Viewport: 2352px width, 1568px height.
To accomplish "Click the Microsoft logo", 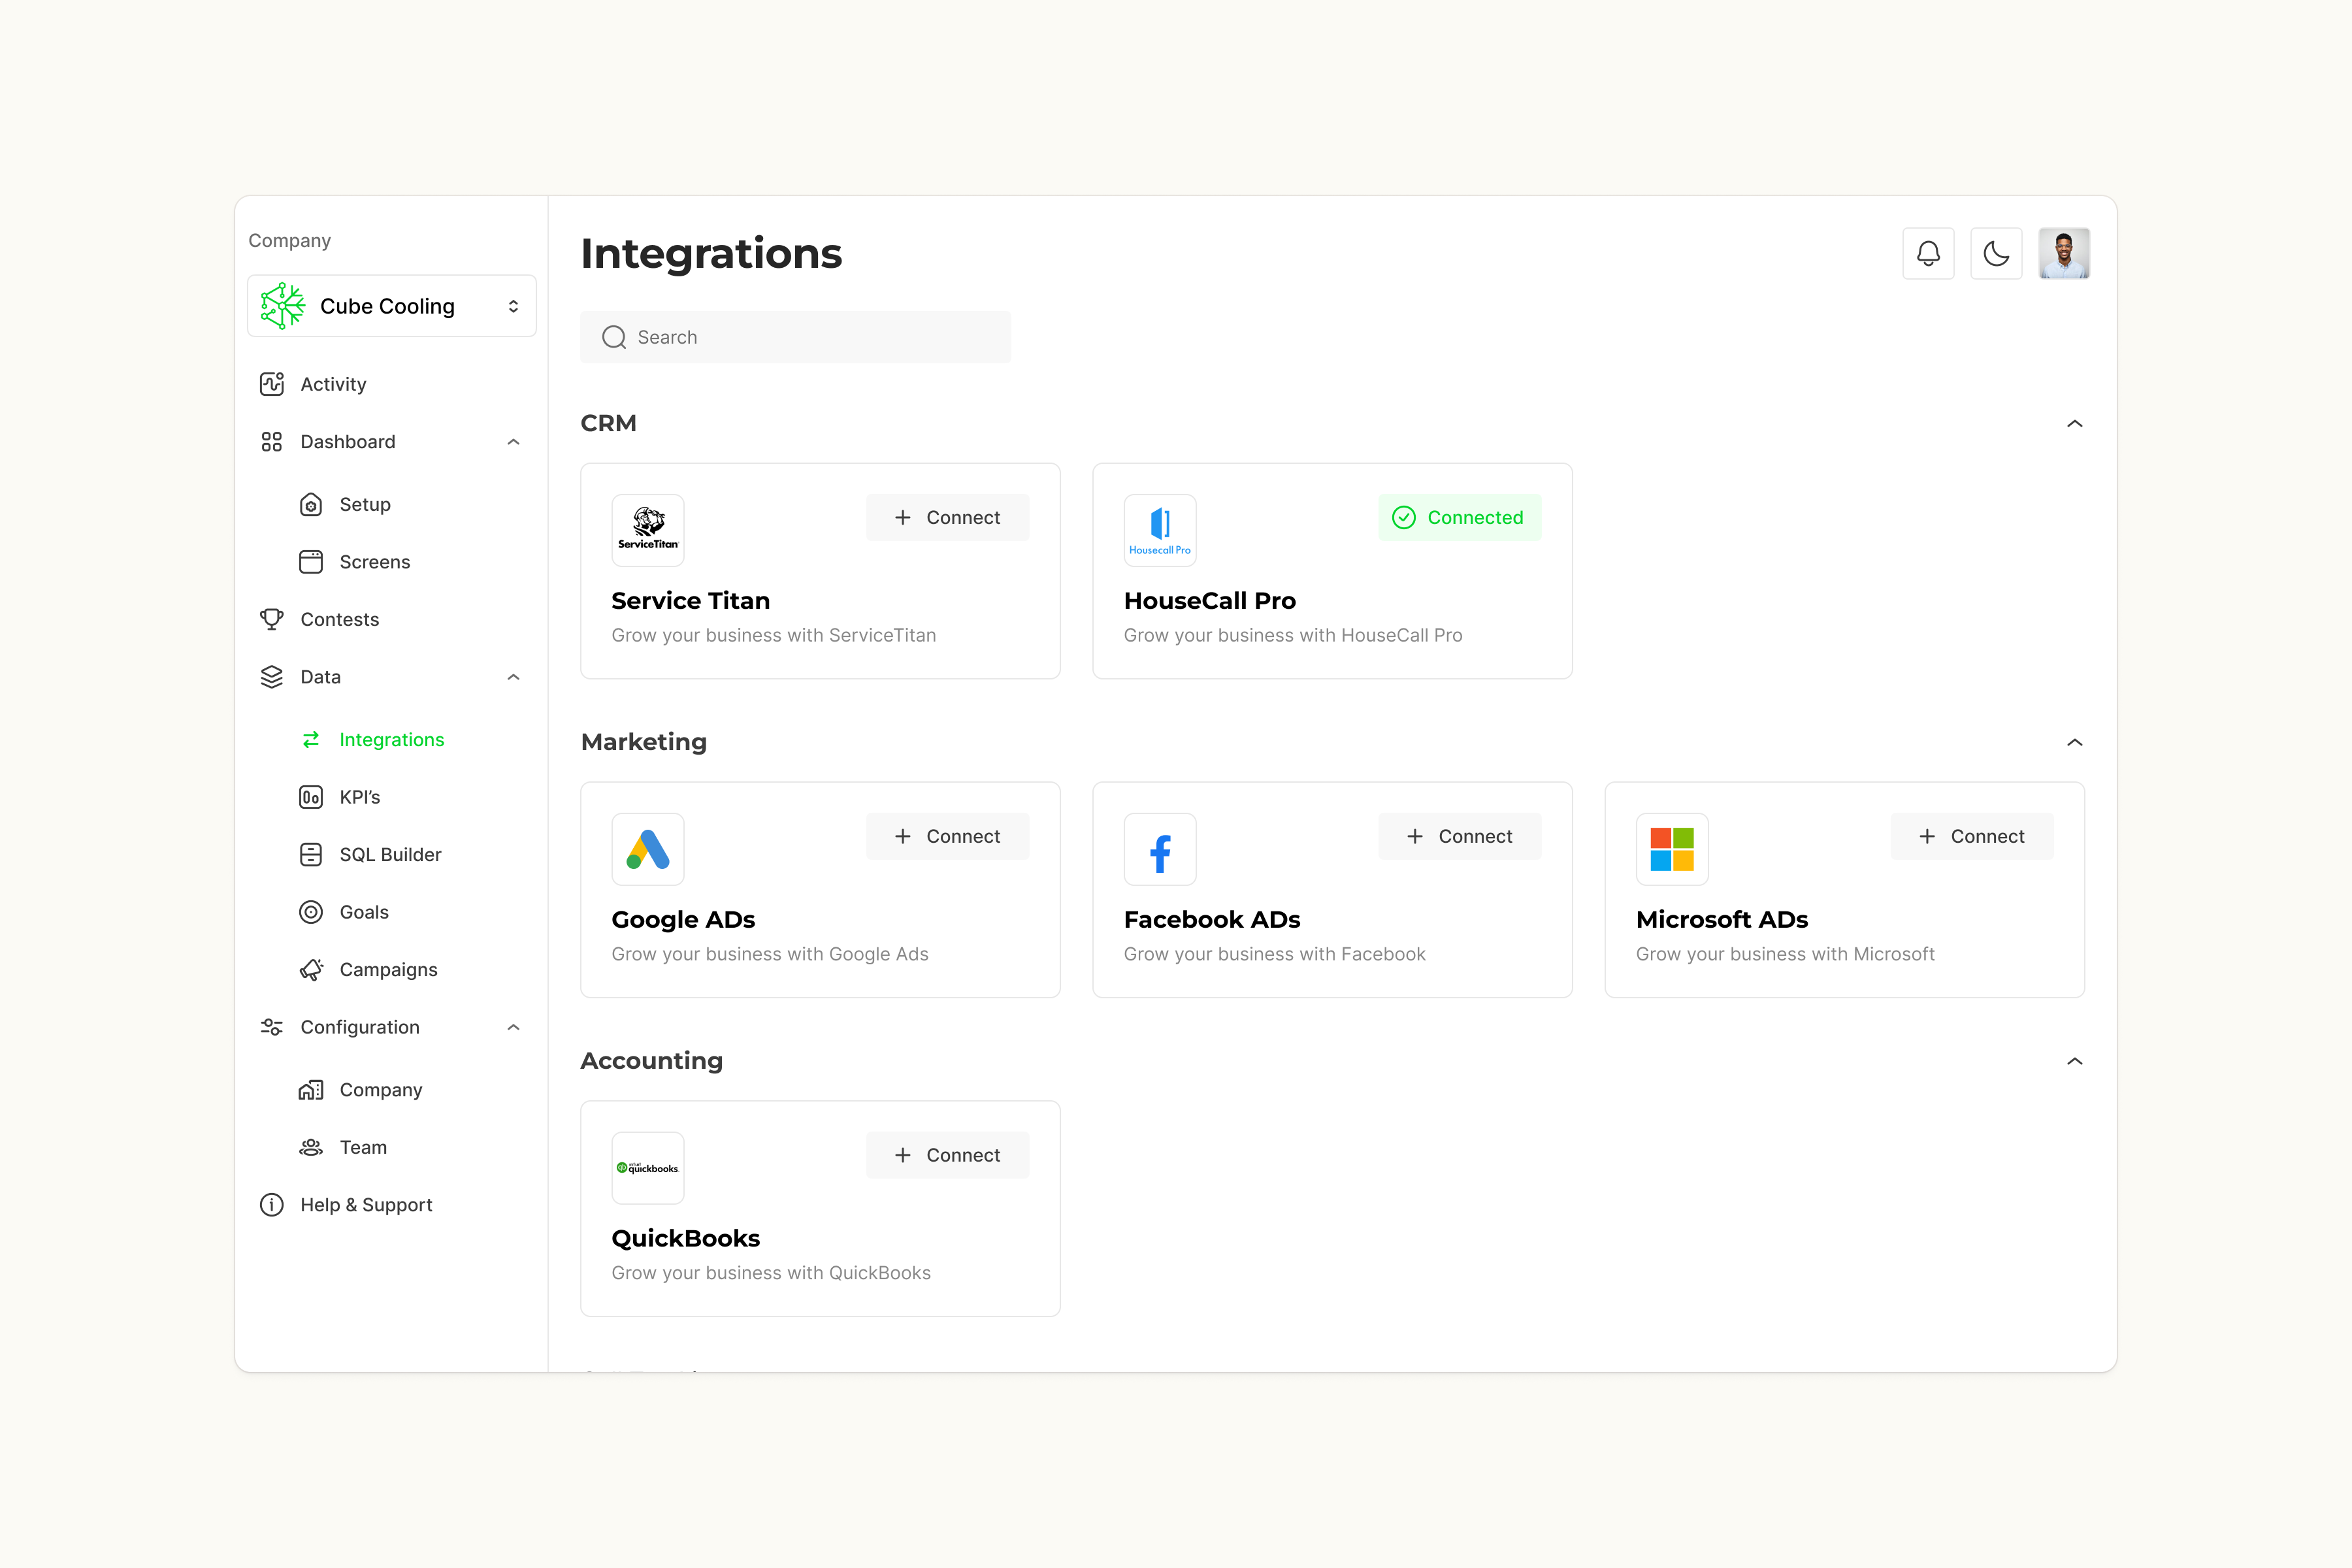I will tap(1672, 849).
